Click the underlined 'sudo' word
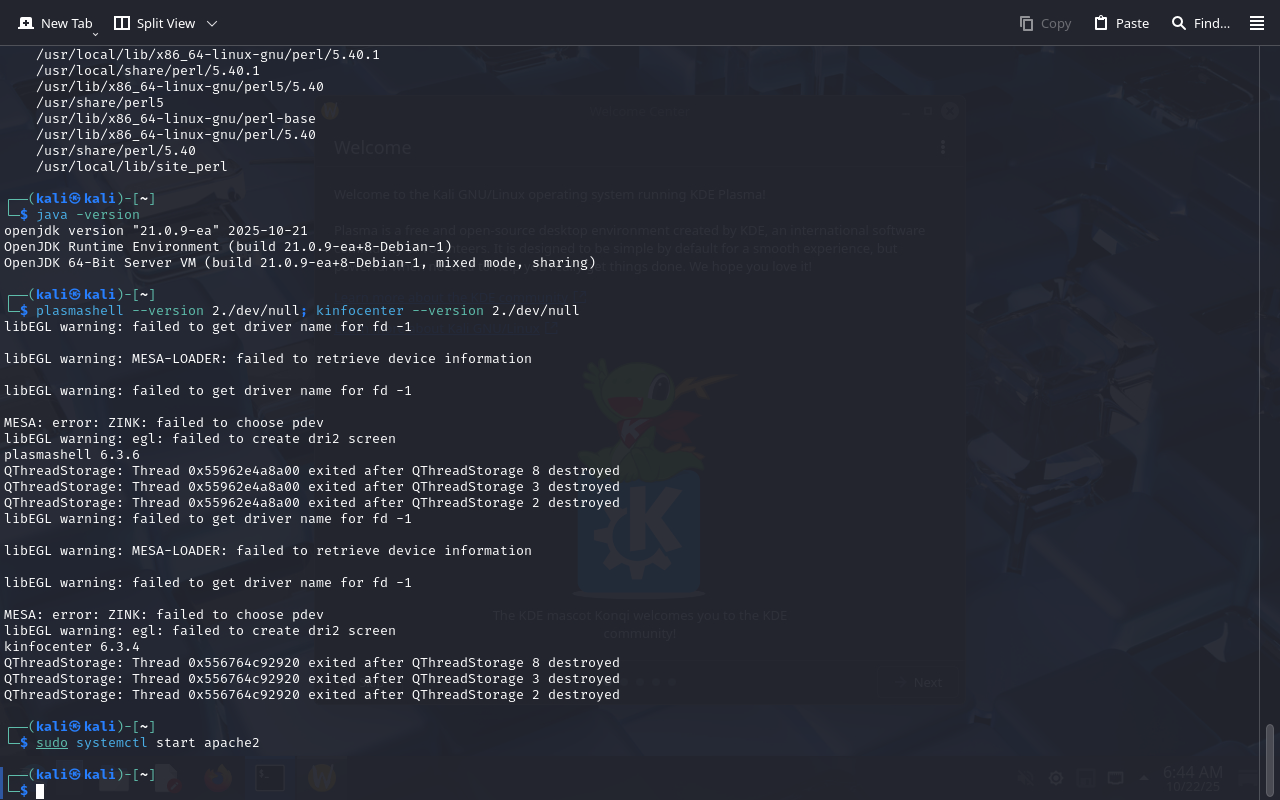This screenshot has width=1280, height=800. (x=52, y=743)
